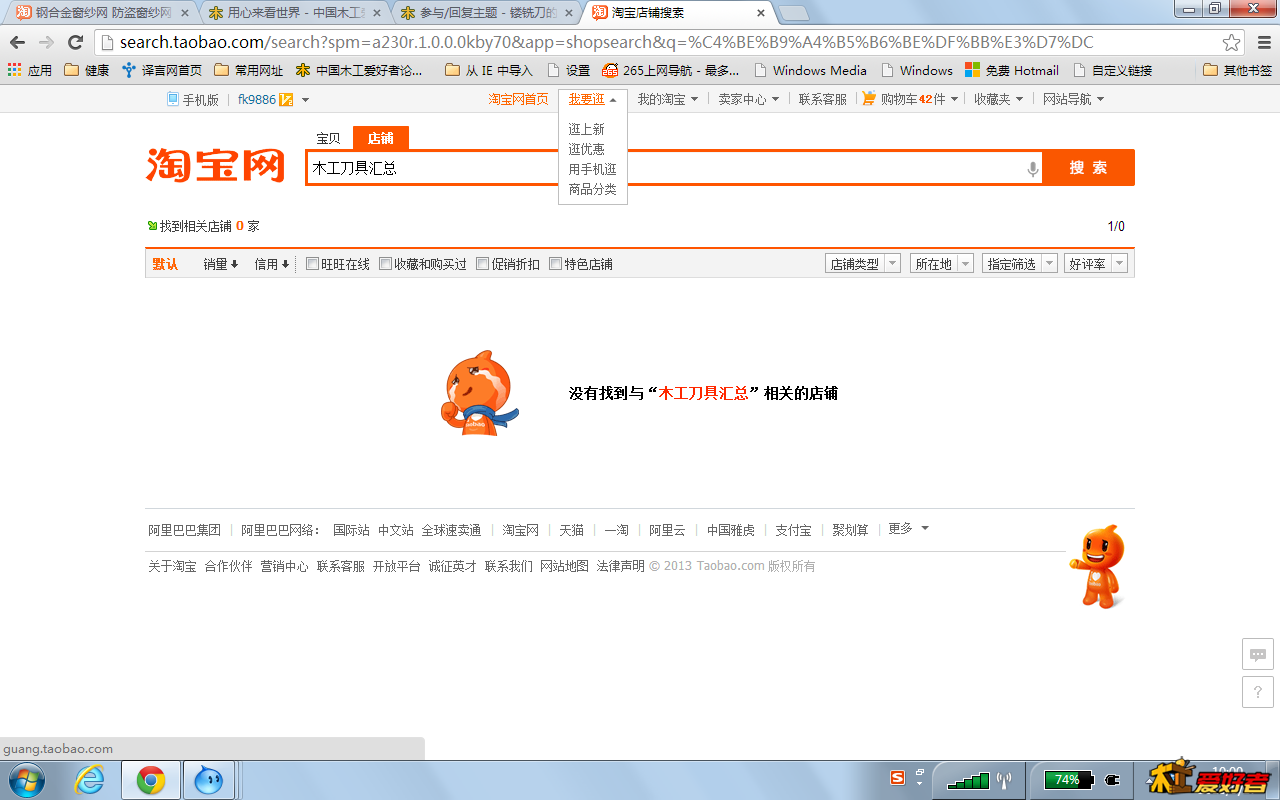This screenshot has height=800, width=1280.
Task: Click the browser Forward arrow
Action: pyautogui.click(x=46, y=42)
